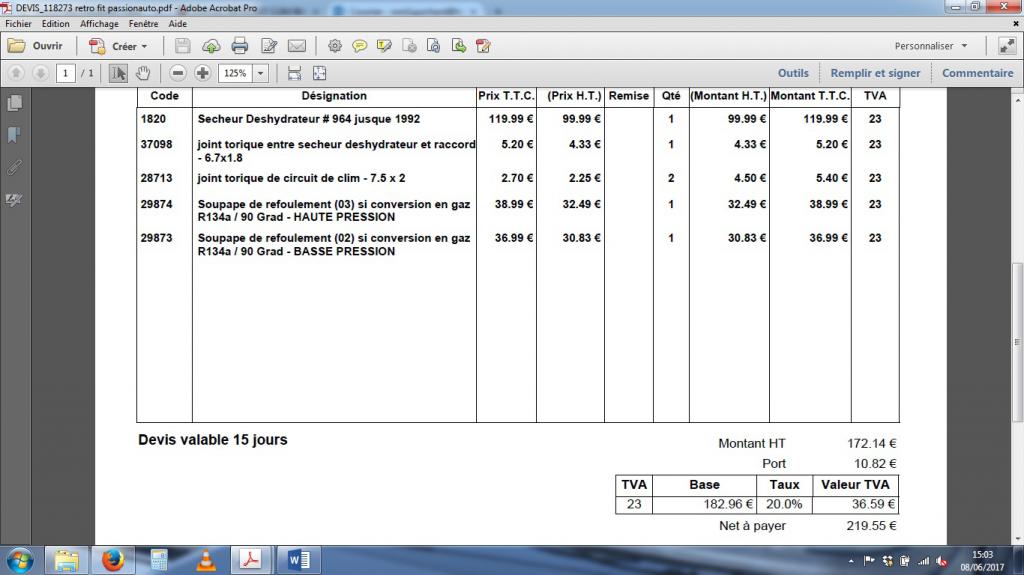Open the Affichage menu
Viewport: 1024px width, 575px height.
[x=99, y=24]
